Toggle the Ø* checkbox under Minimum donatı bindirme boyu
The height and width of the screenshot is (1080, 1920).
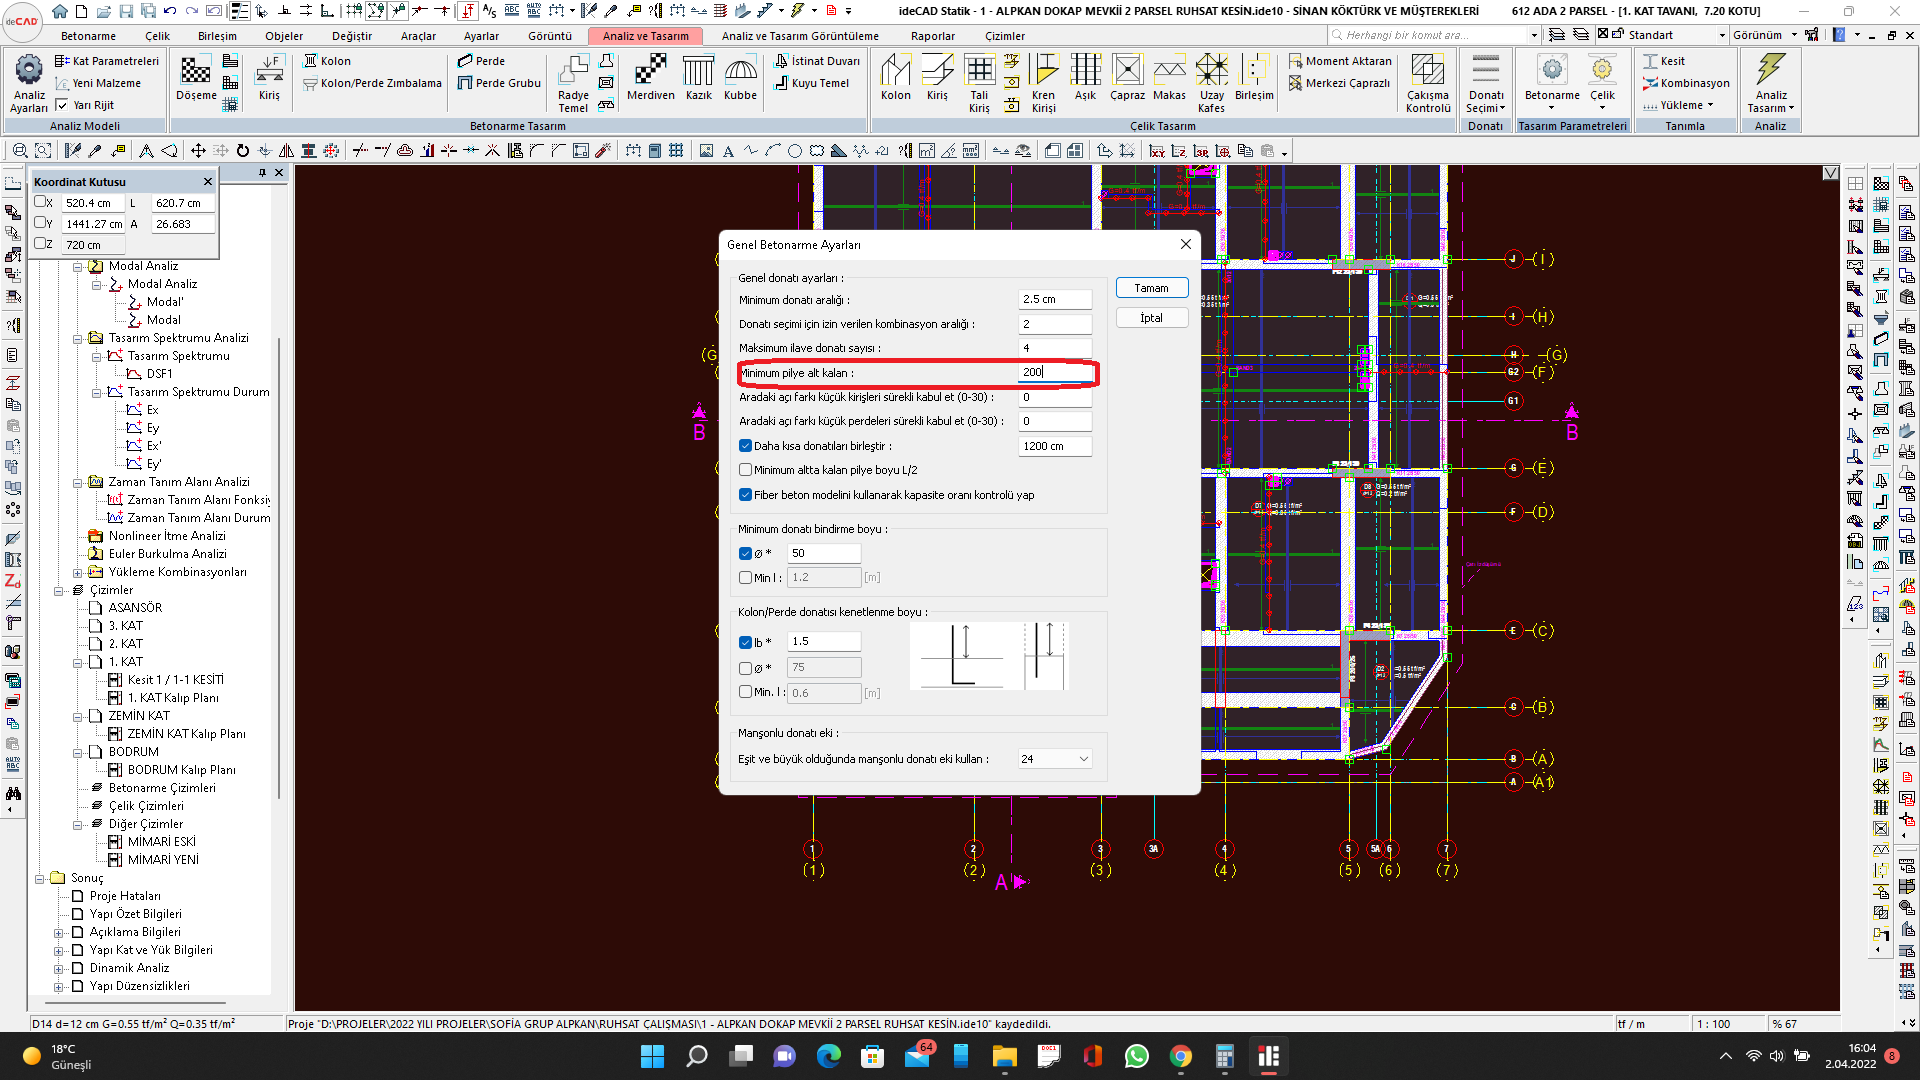[745, 553]
